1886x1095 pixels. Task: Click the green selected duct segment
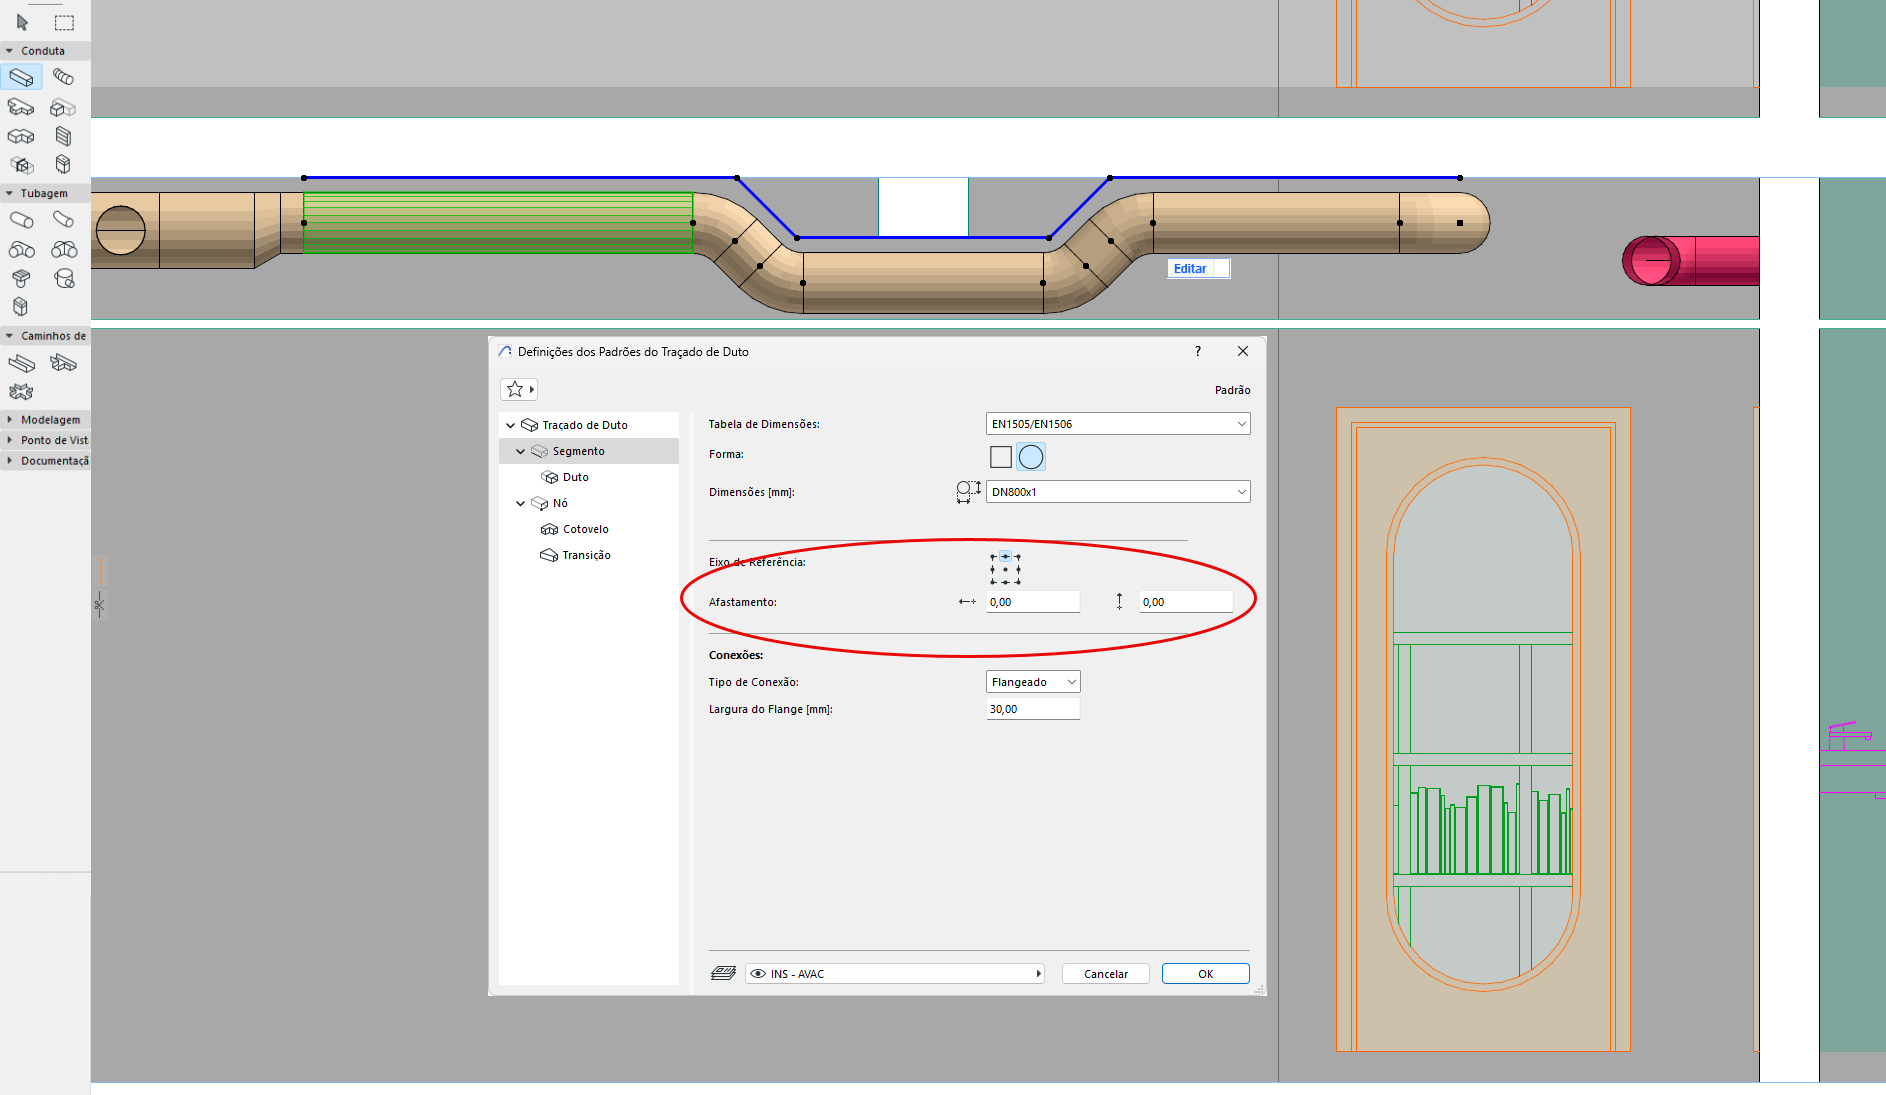point(498,223)
